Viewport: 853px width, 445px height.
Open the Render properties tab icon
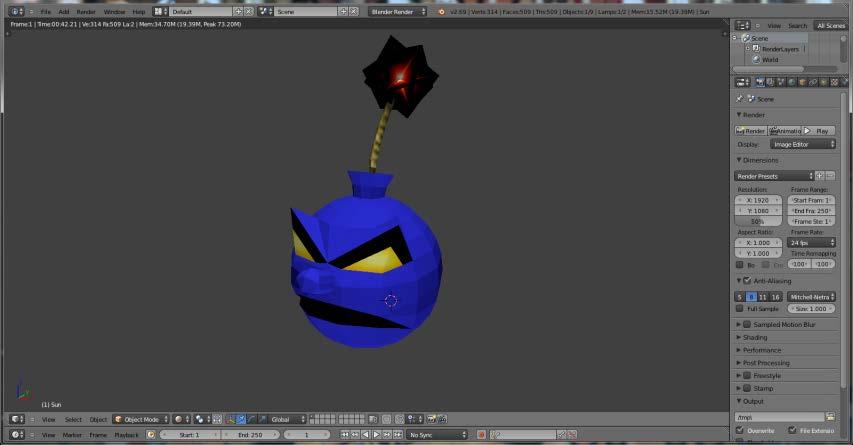[x=760, y=82]
